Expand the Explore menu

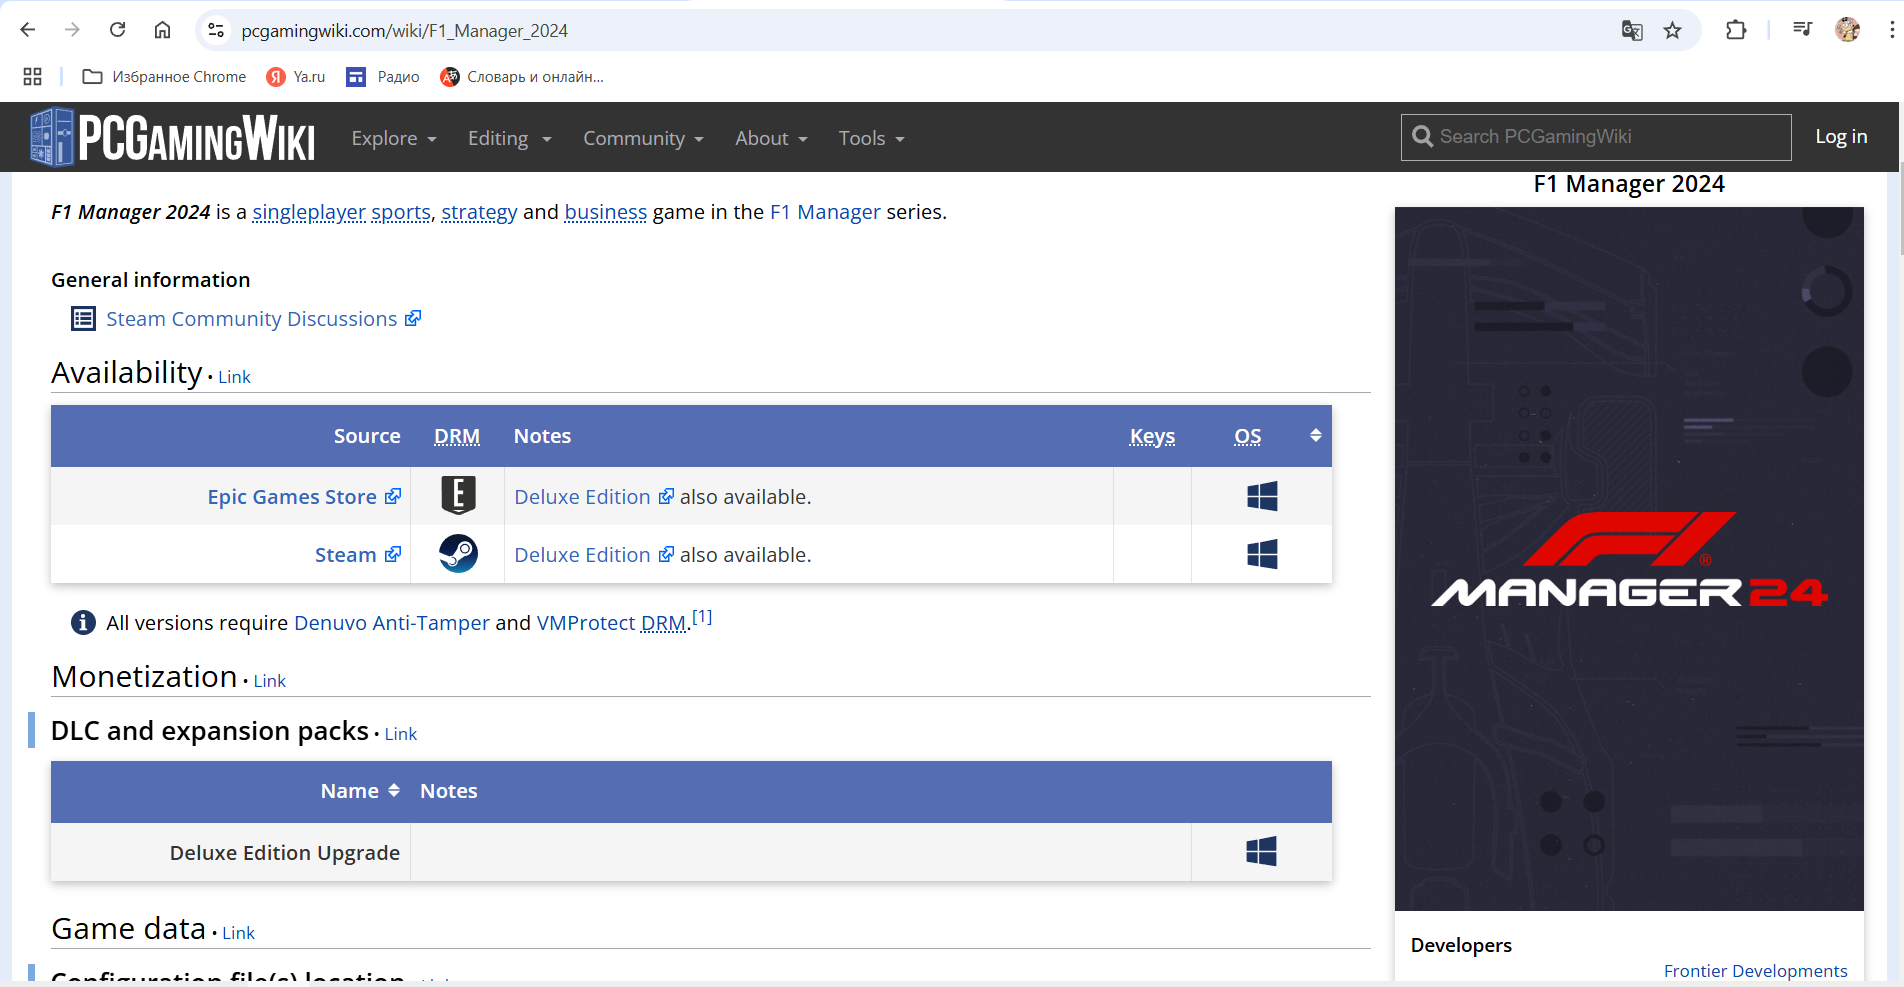coord(394,138)
